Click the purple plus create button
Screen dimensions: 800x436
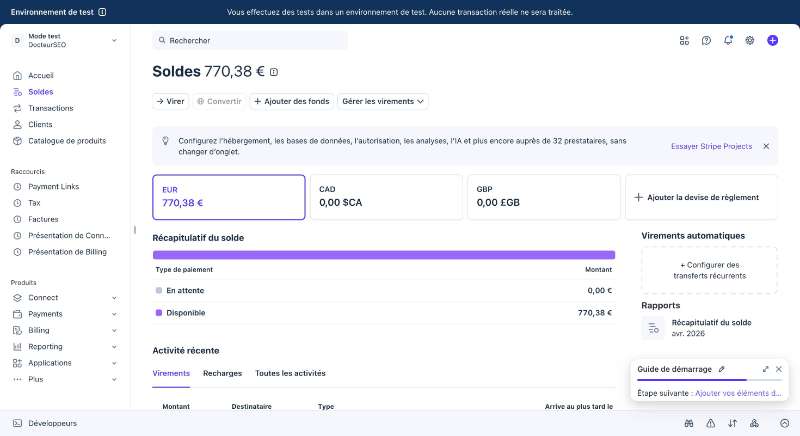point(772,40)
